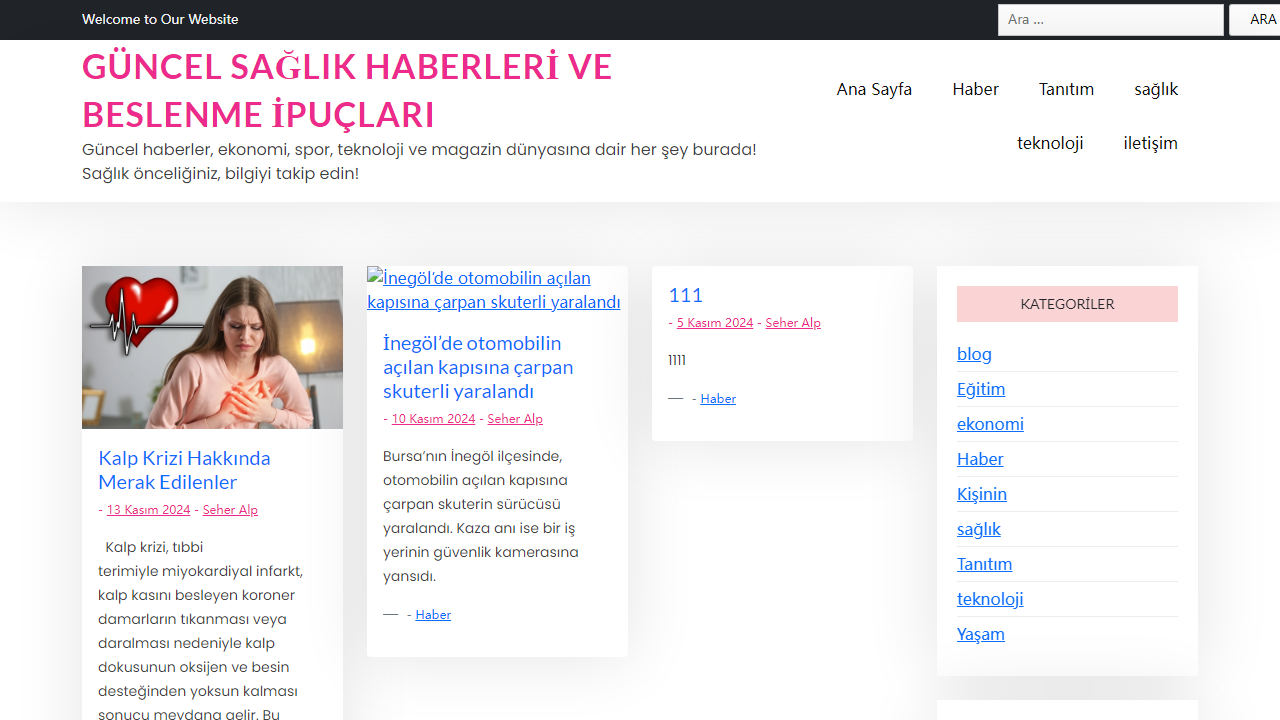Navigate to the sağlık menu item
Viewport: 1280px width, 720px height.
coord(1156,89)
